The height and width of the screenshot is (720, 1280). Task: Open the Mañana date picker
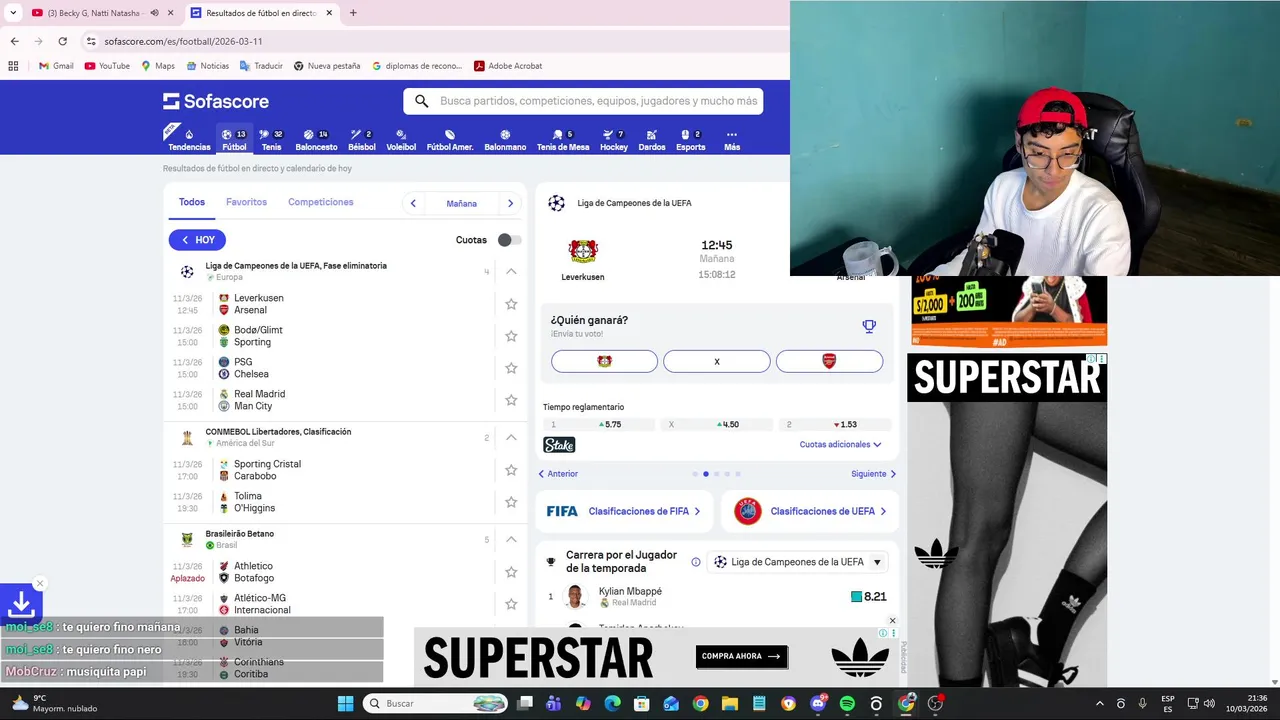(461, 203)
